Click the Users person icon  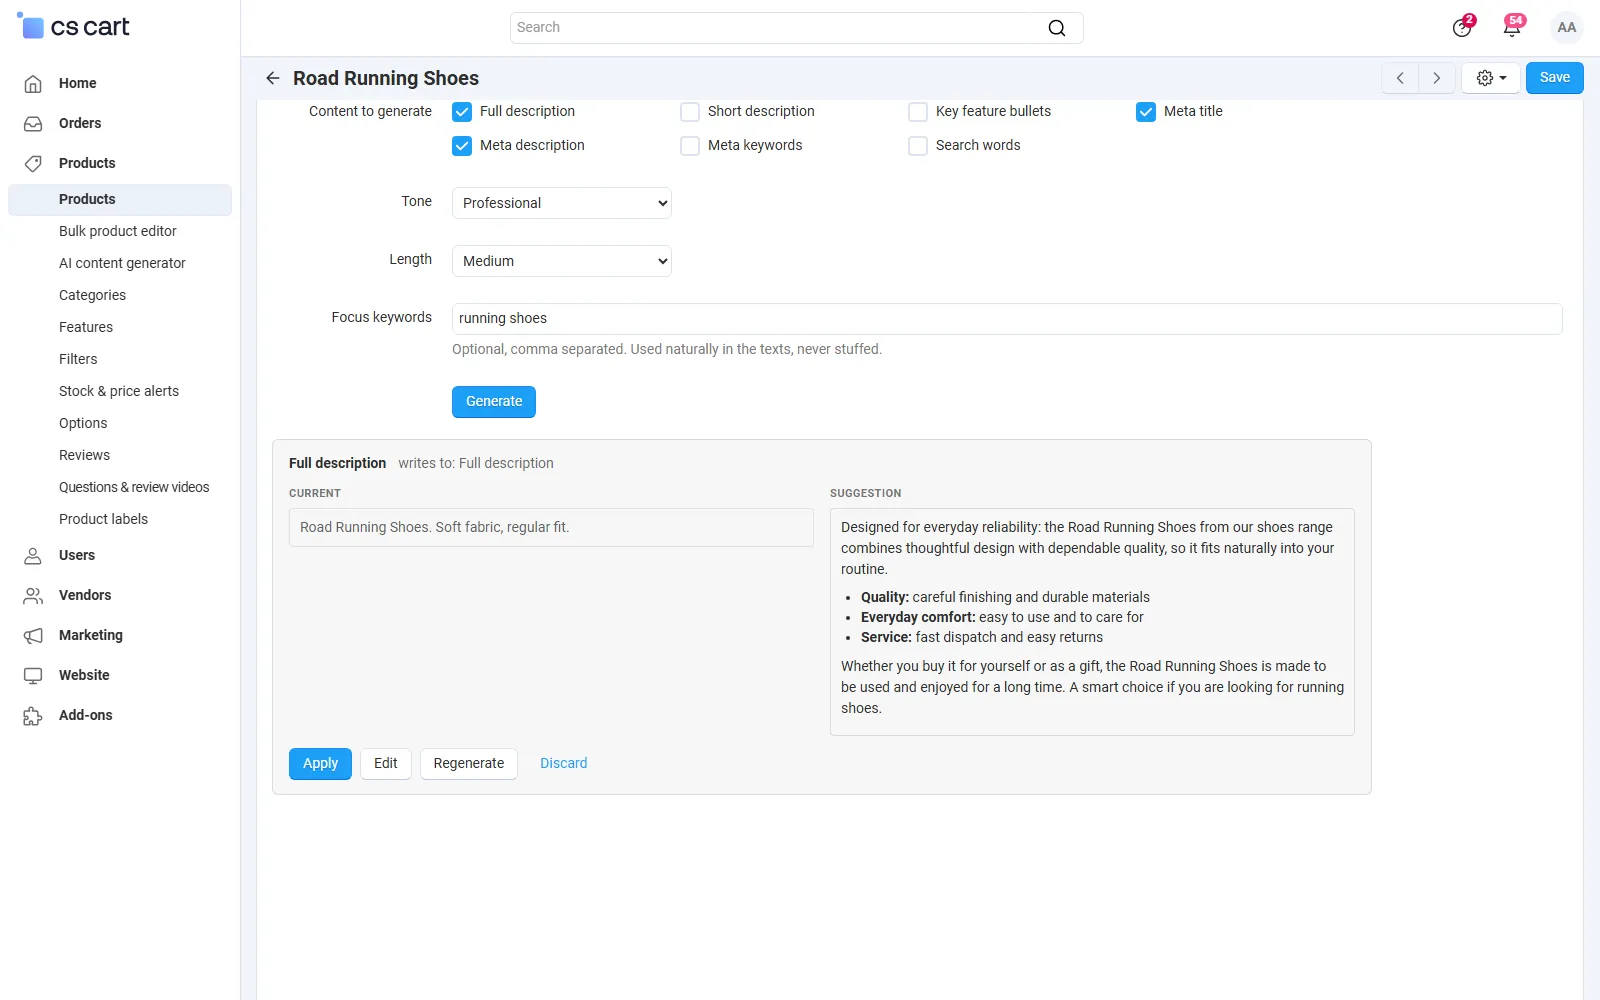coord(33,555)
